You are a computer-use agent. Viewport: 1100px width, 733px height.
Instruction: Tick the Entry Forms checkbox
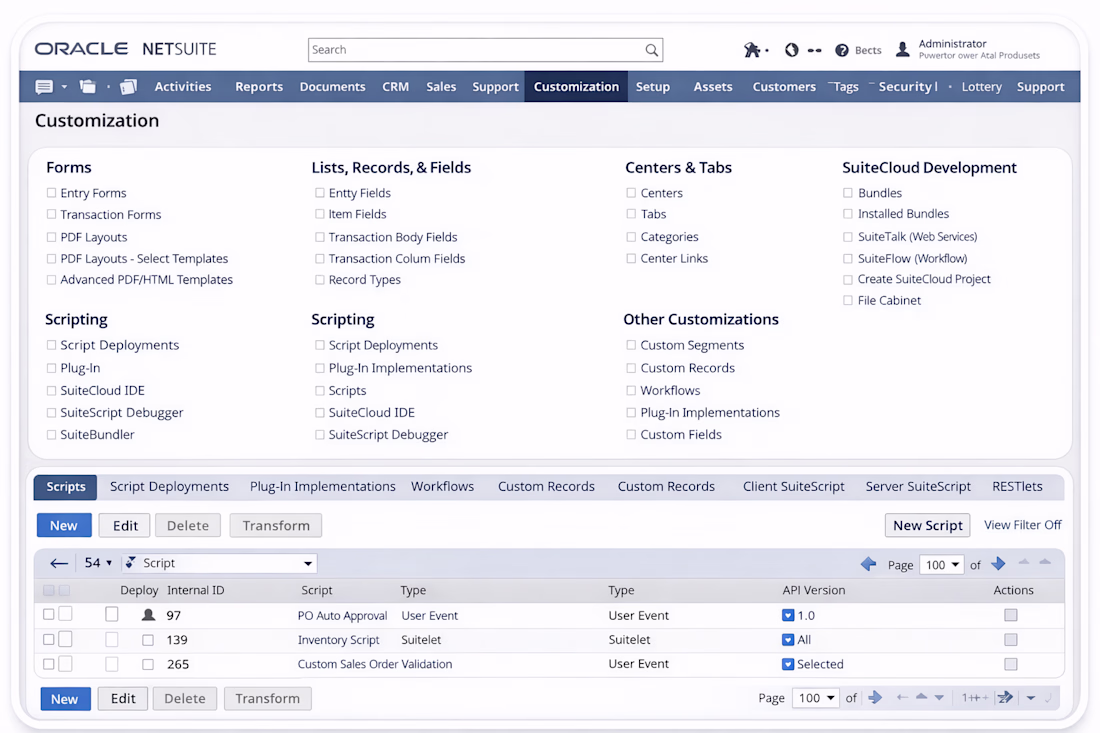[x=51, y=193]
